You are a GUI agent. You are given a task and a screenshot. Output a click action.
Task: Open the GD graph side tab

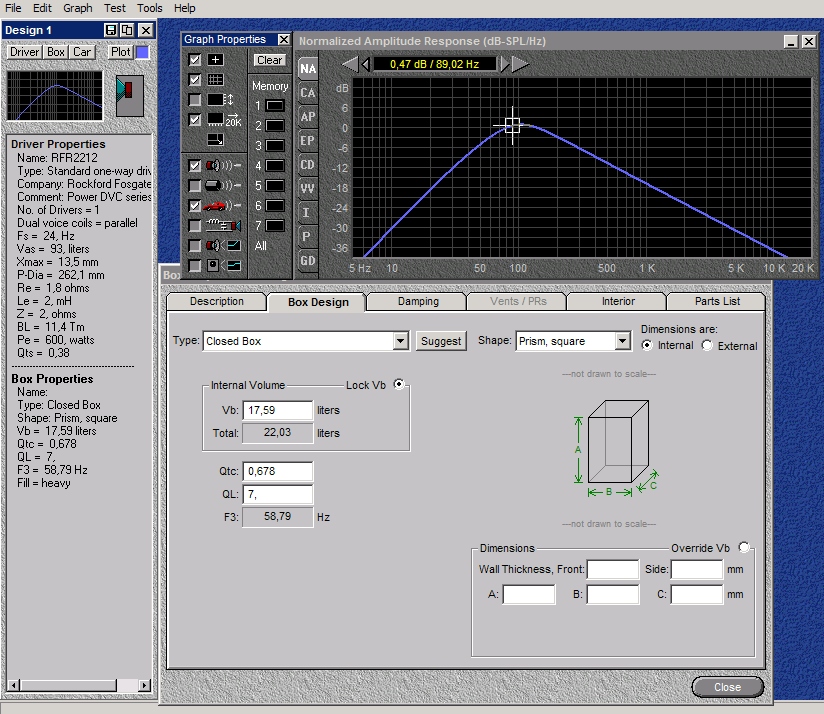pos(308,261)
